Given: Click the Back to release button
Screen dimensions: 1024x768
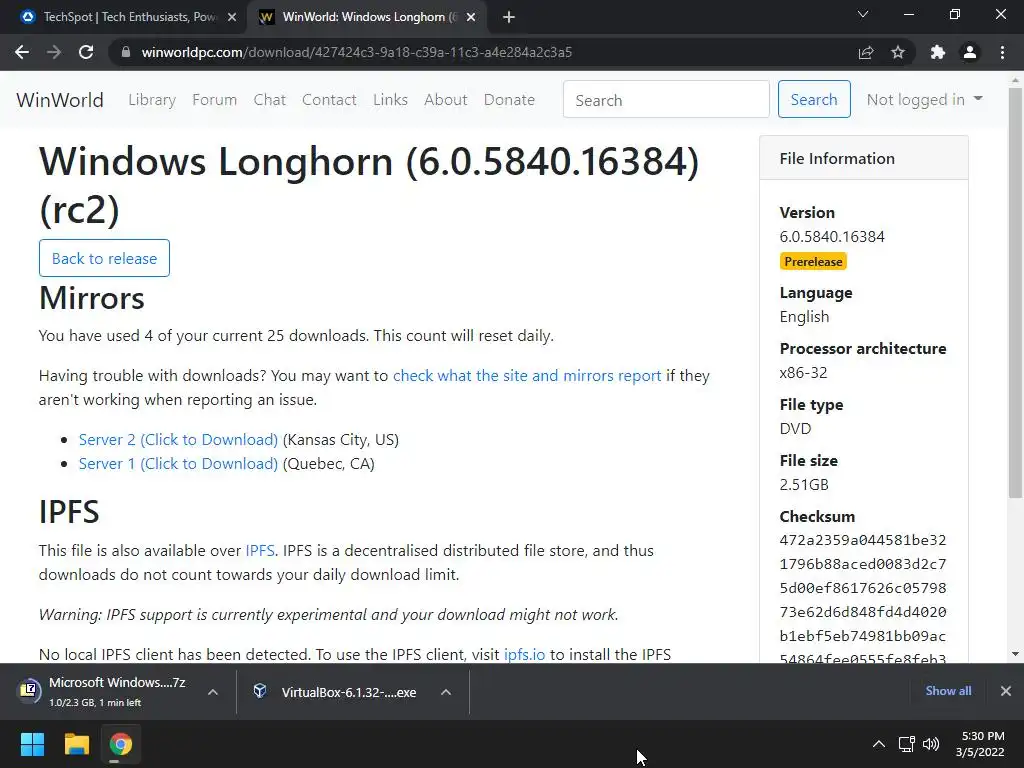Looking at the screenshot, I should coord(104,258).
